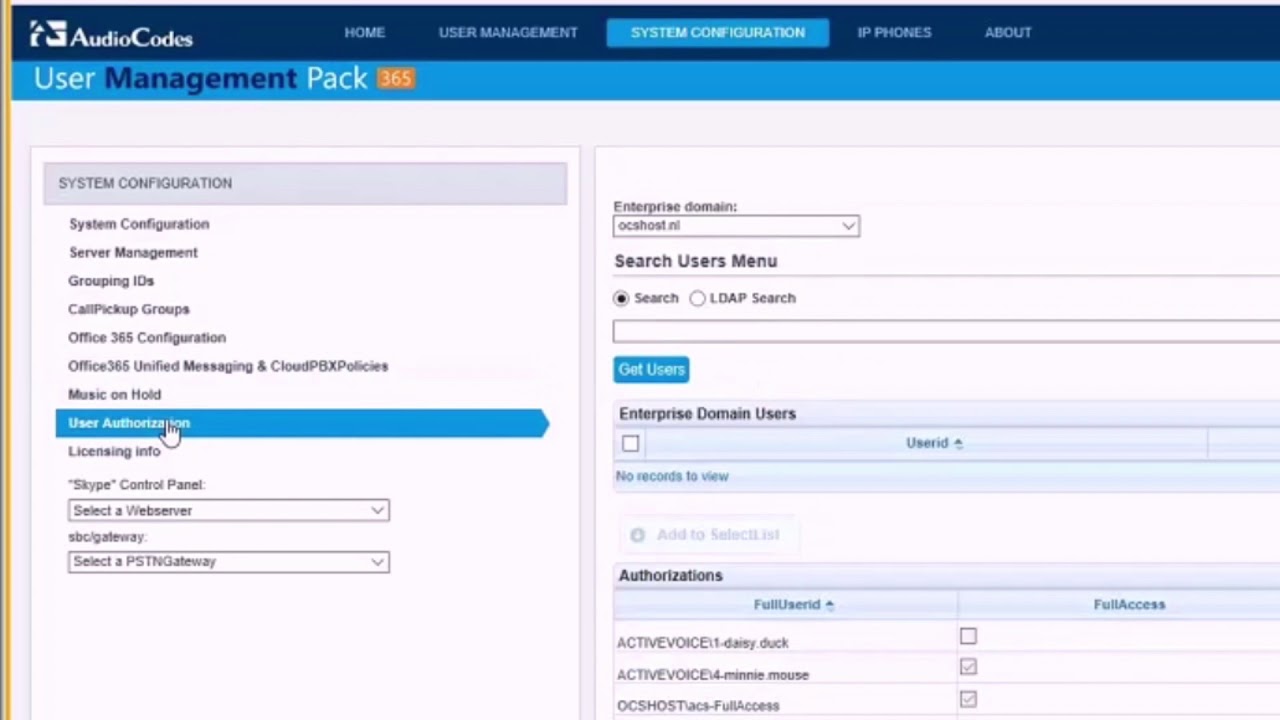Screen dimensions: 1280x720
Task: Toggle FullAccess for 1-daisy.duck
Action: [x=968, y=636]
